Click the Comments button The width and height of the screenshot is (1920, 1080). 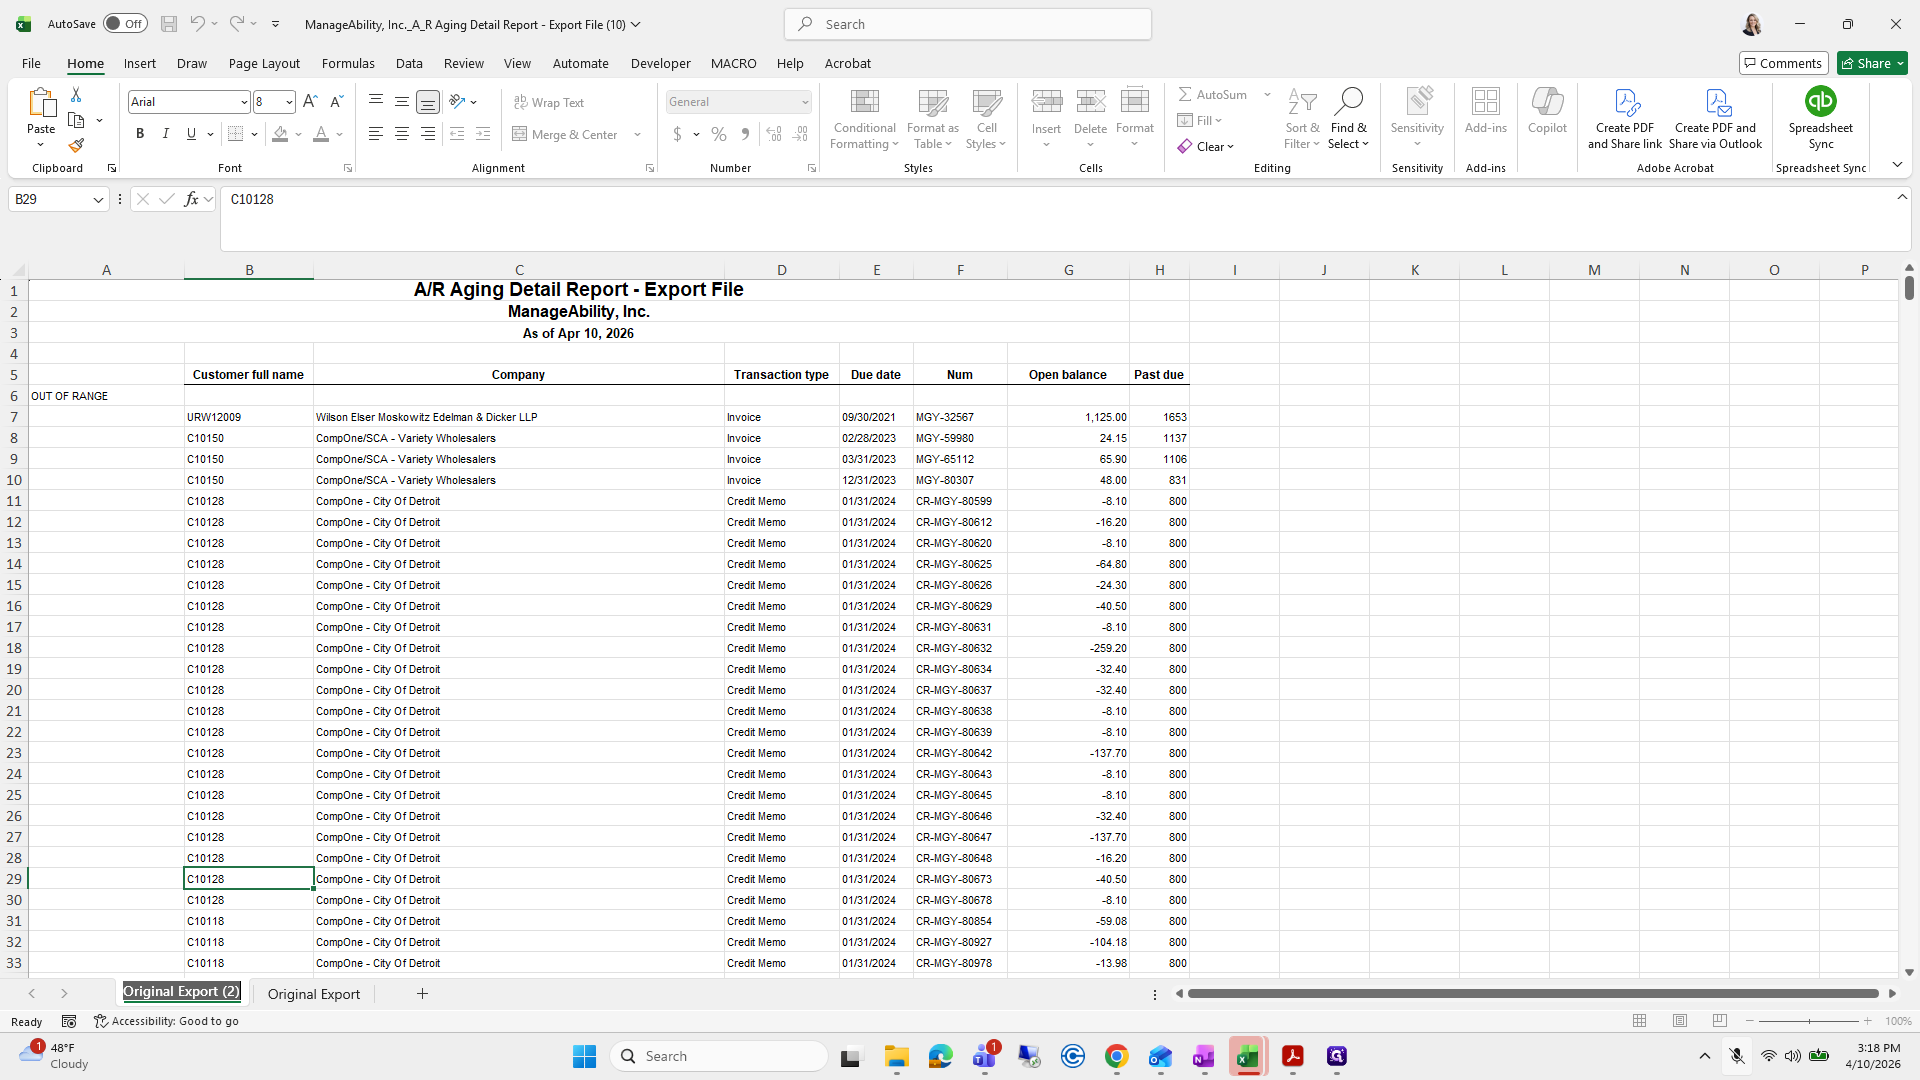pyautogui.click(x=1783, y=63)
